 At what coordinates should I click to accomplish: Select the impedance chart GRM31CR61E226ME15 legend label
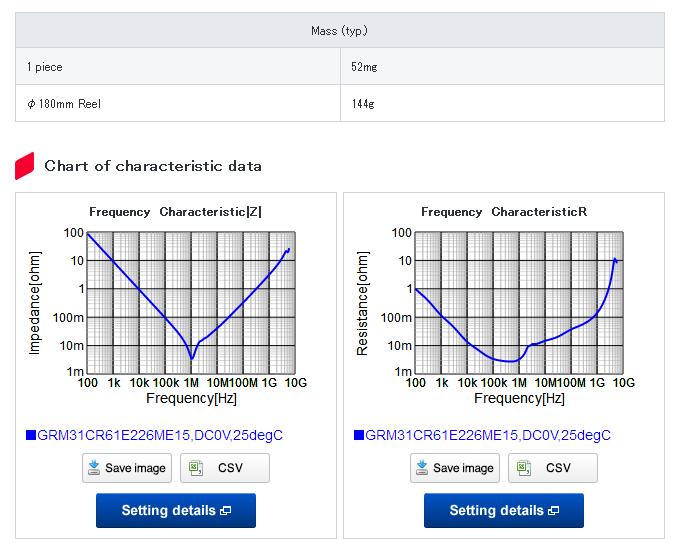click(160, 435)
